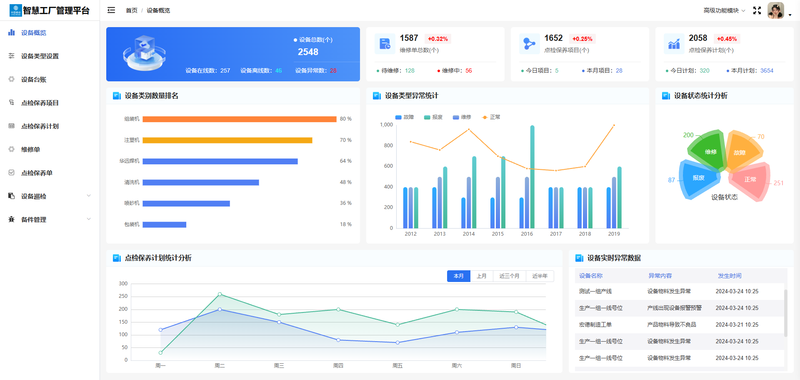Toggle fullscreen mode icon in header
The width and height of the screenshot is (800, 380).
(757, 10)
